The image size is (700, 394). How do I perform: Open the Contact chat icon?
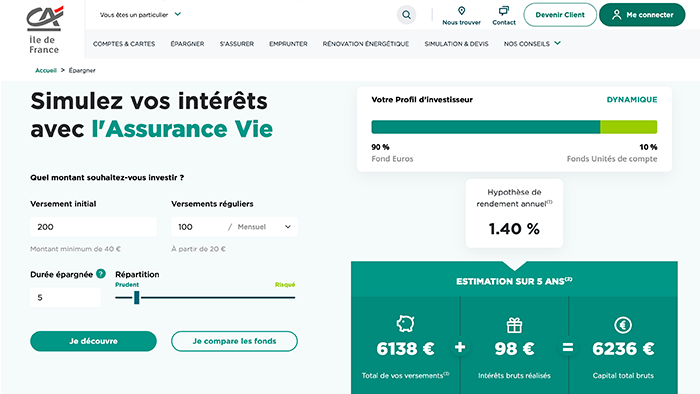(504, 11)
